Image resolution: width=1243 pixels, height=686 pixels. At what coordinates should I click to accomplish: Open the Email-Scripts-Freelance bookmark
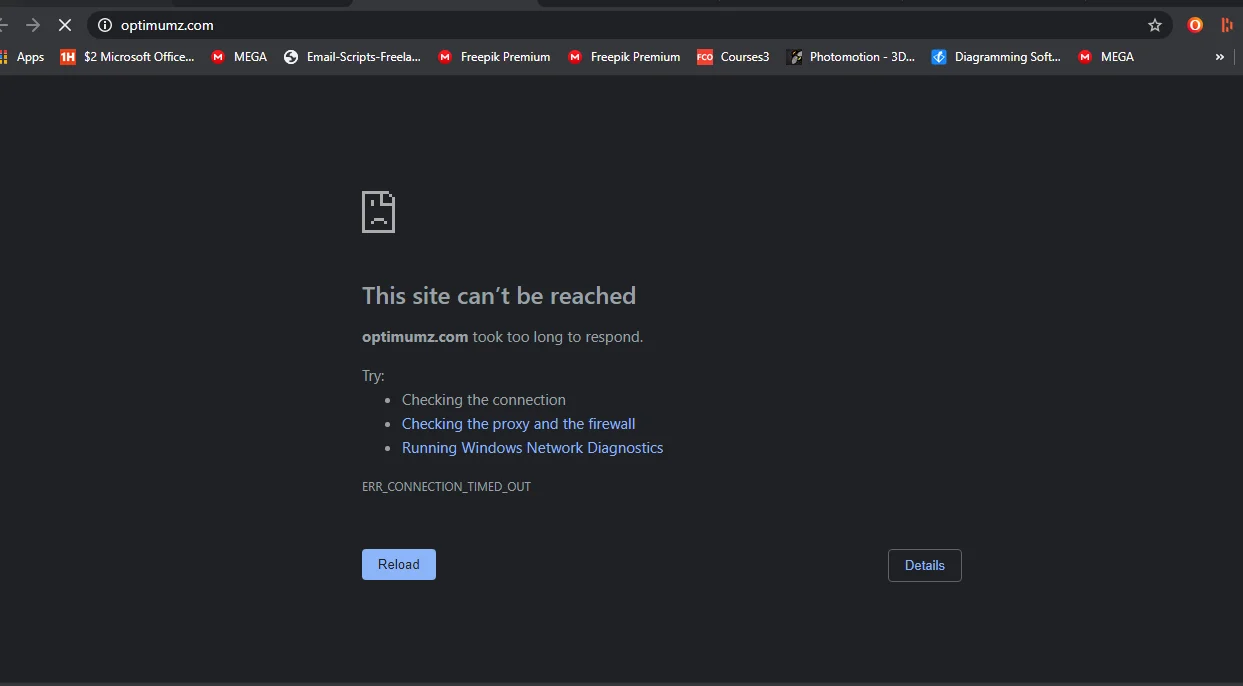352,57
